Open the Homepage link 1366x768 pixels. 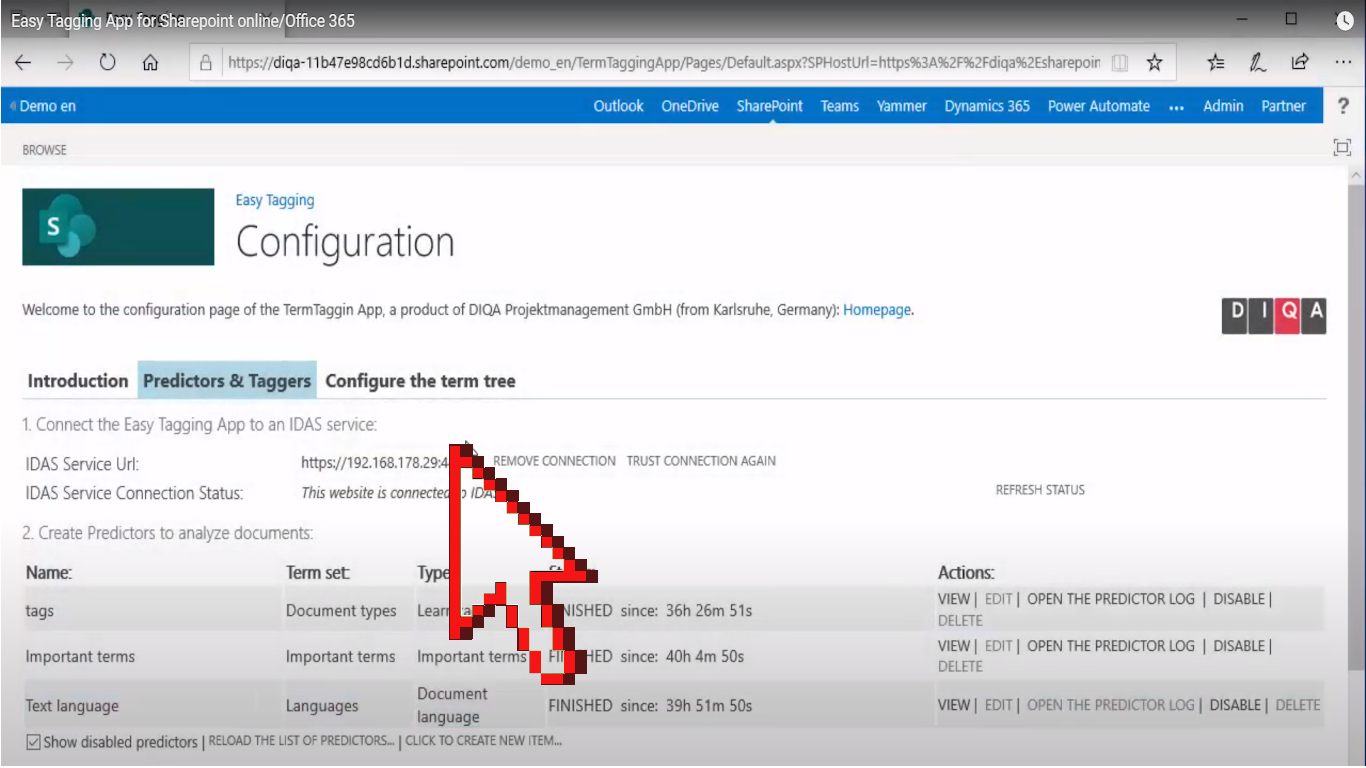tap(877, 310)
